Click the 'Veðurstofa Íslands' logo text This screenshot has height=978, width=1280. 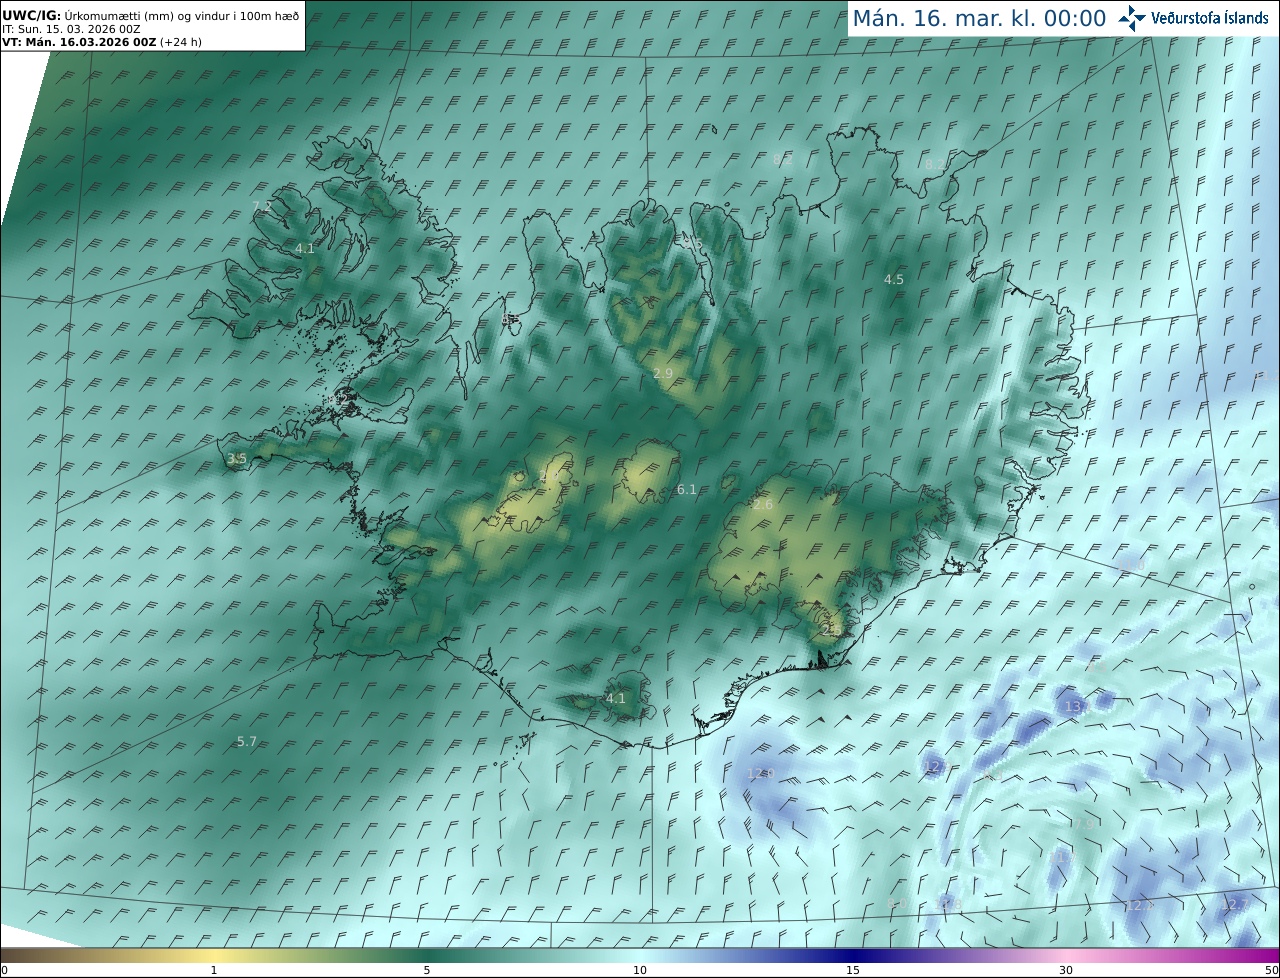(1210, 18)
